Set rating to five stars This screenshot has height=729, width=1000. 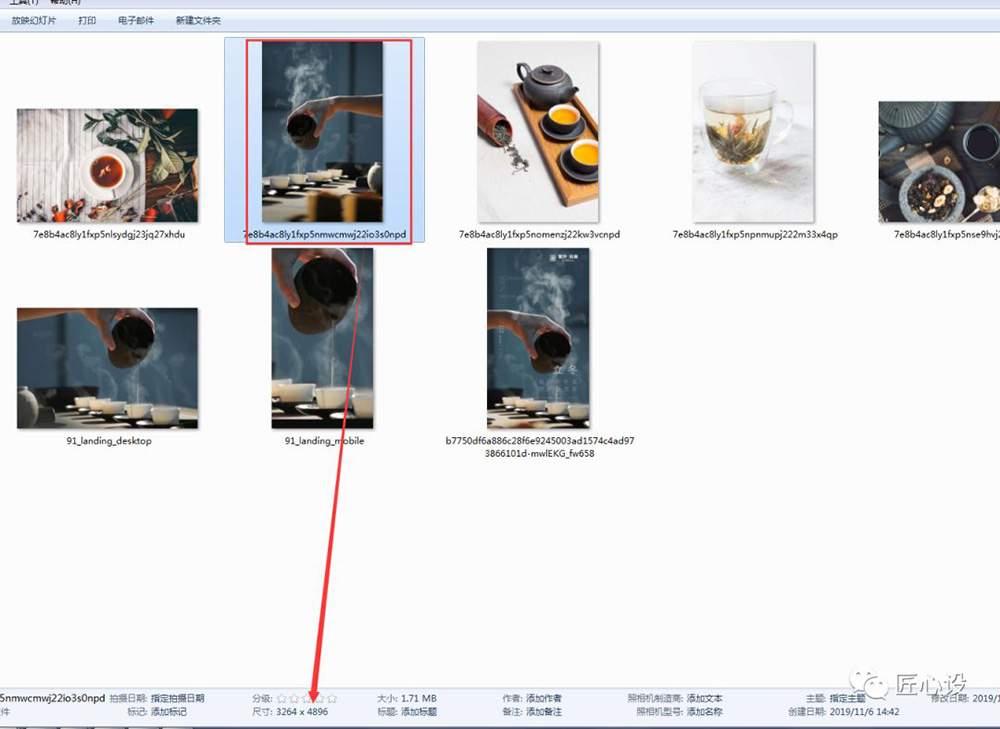332,698
